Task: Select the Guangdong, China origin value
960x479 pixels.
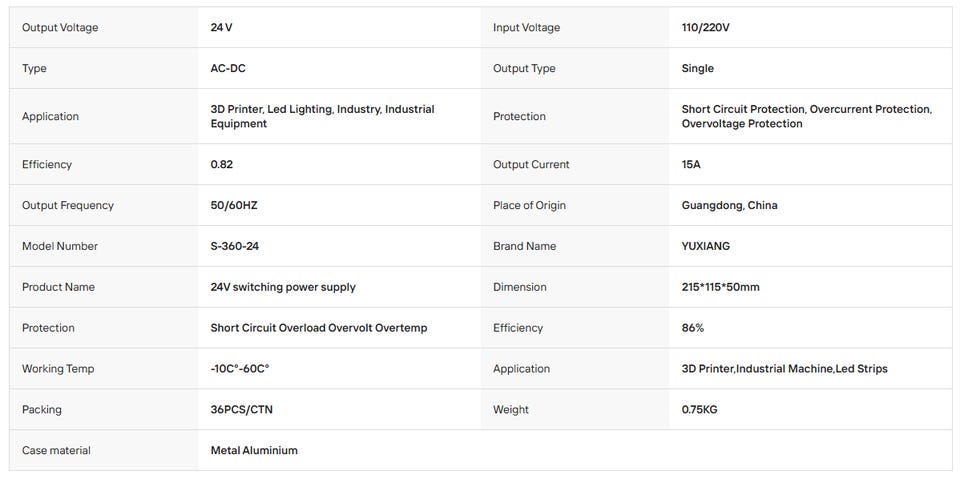Action: (x=729, y=206)
